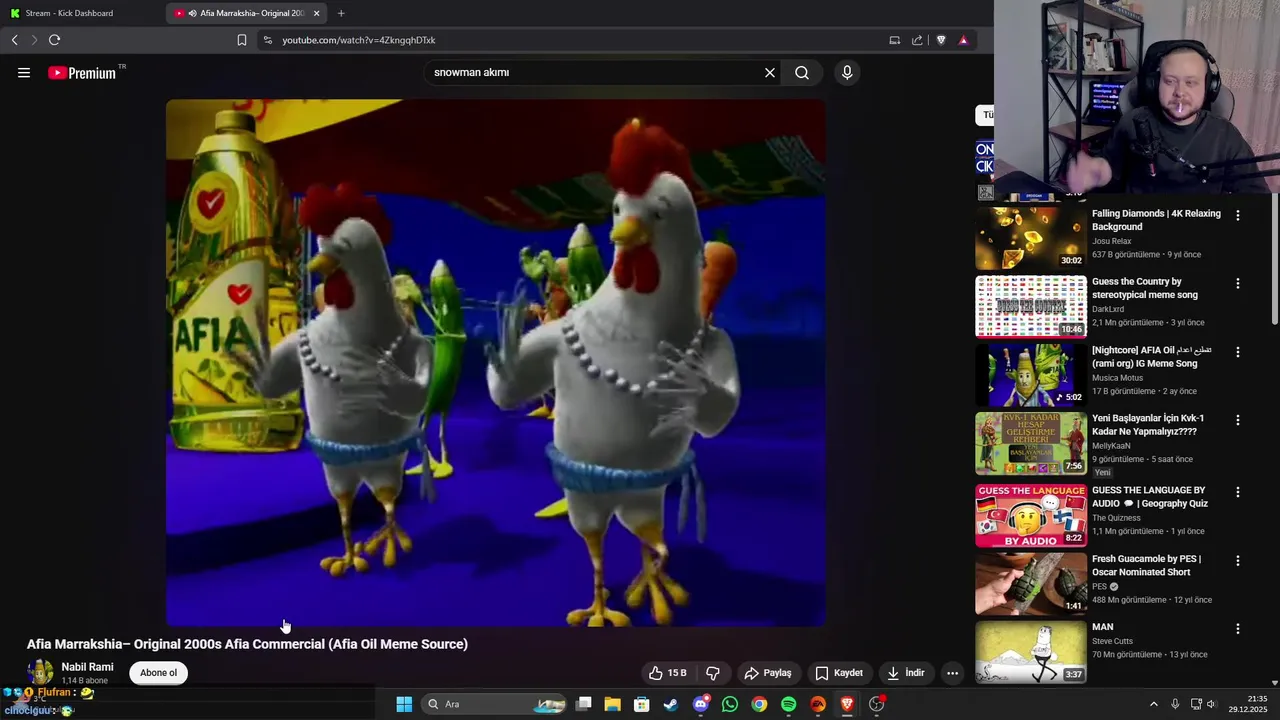Viewport: 1280px width, 720px height.
Task: Close the Afia Marrakshia tab
Action: point(317,13)
